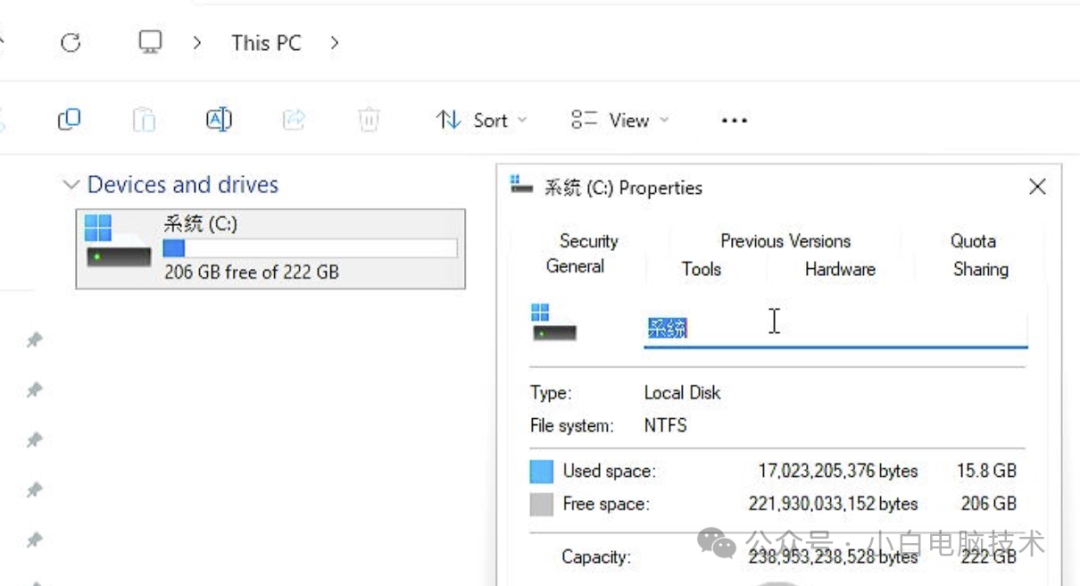Open the See more ellipsis menu
This screenshot has width=1080, height=586.
(734, 121)
